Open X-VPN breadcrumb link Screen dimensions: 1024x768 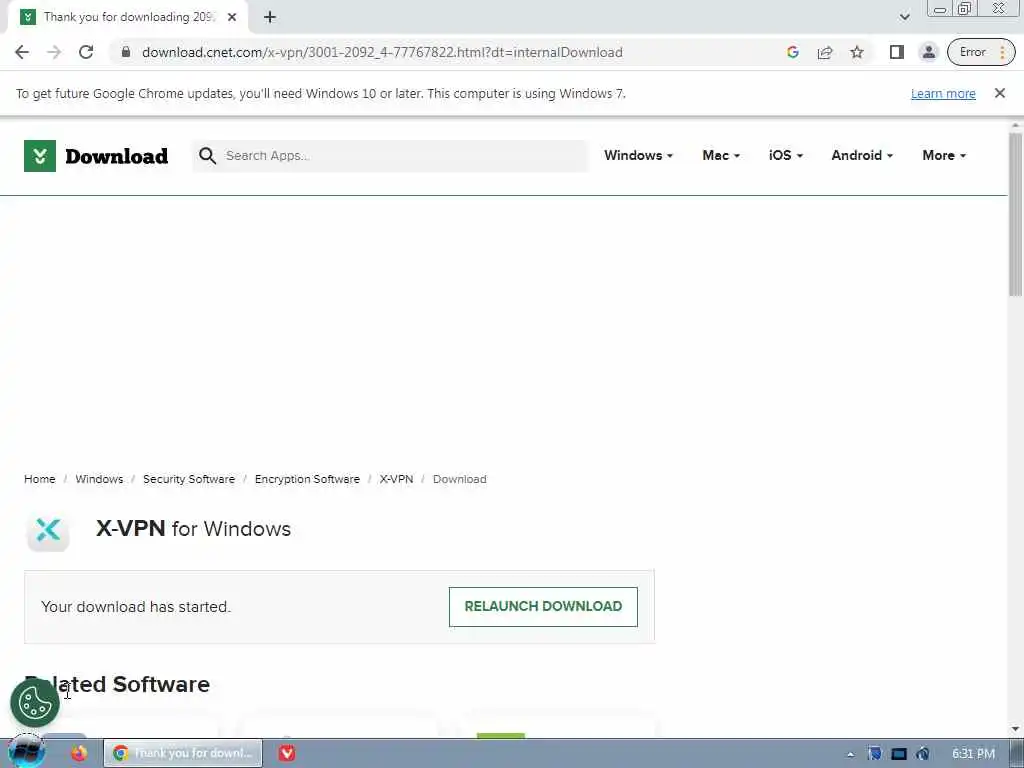(x=396, y=479)
